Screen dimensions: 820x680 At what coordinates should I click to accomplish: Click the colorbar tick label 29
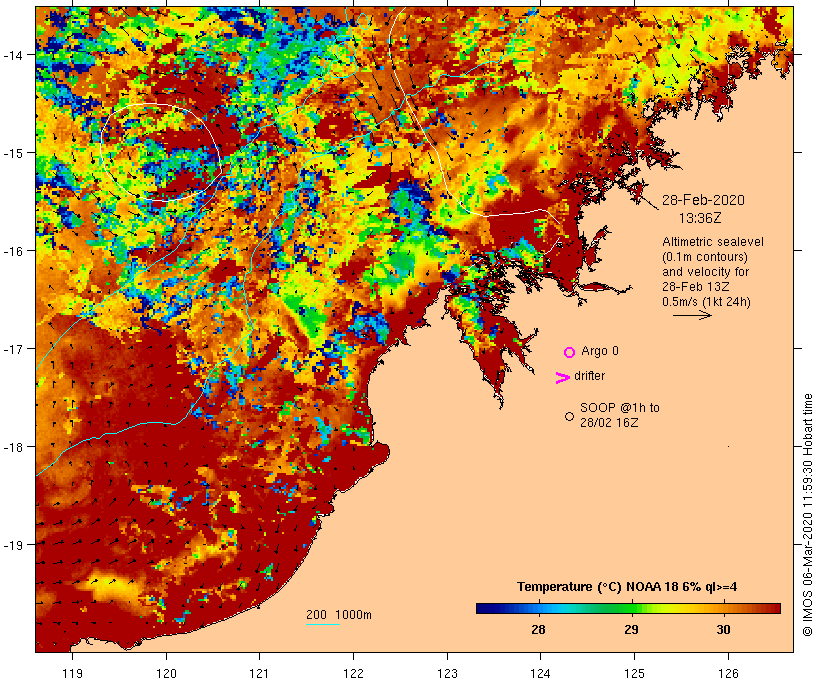point(632,629)
